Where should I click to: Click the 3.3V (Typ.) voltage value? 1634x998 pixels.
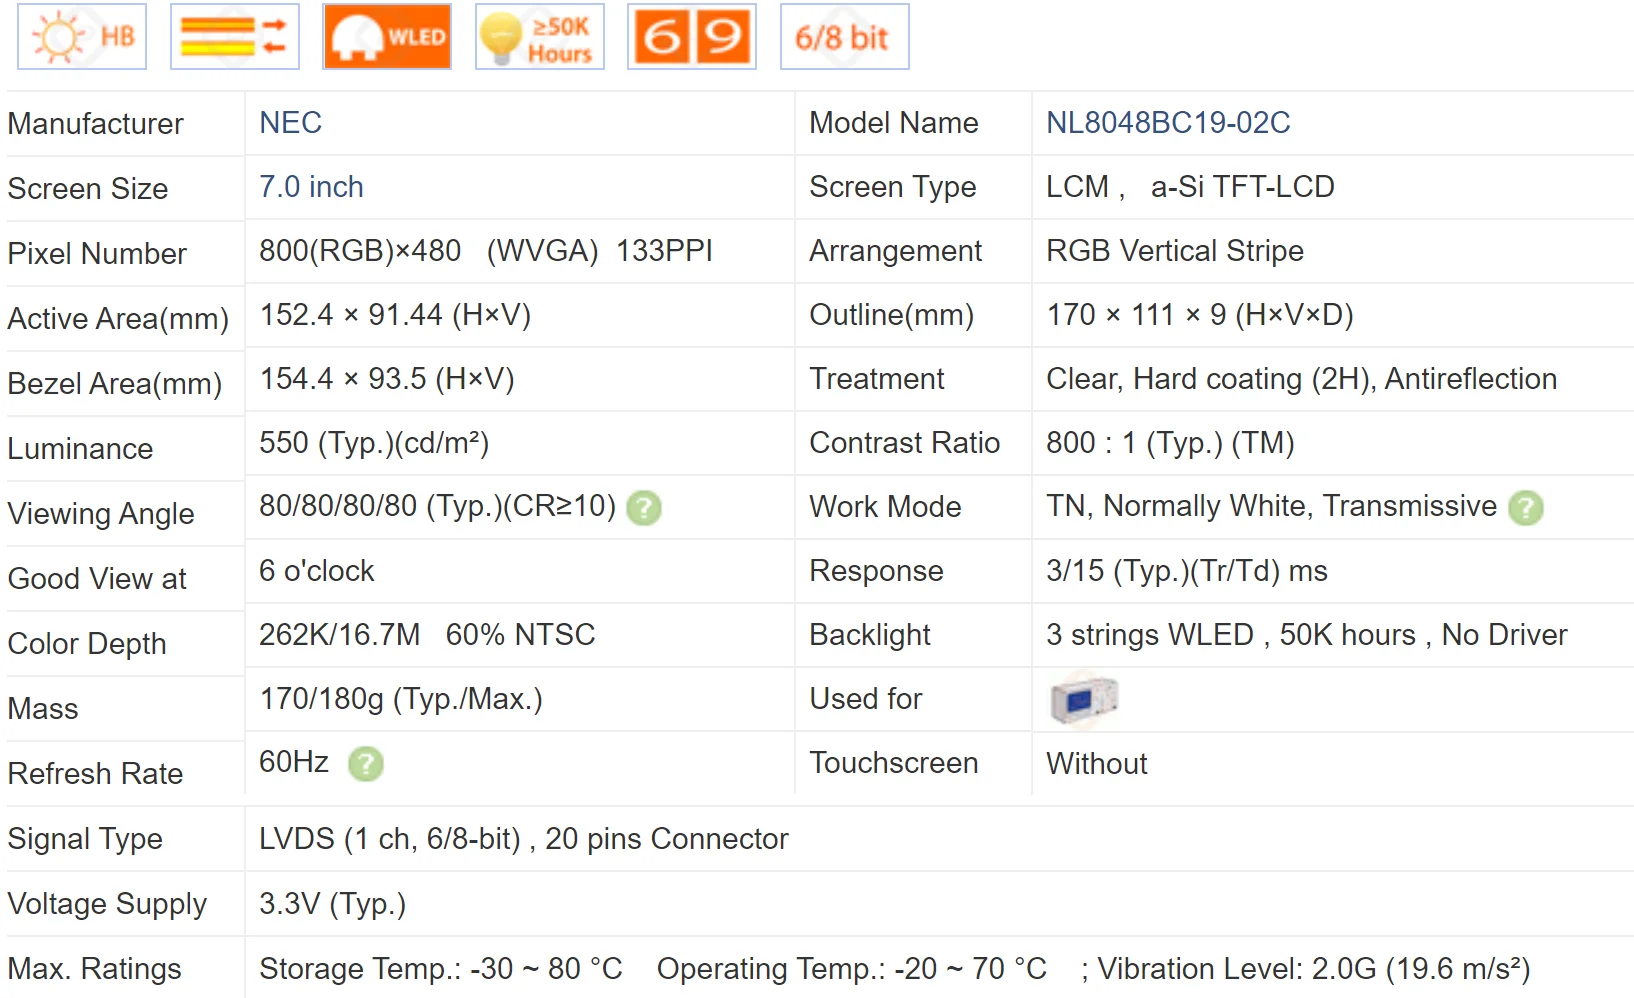pyautogui.click(x=332, y=904)
